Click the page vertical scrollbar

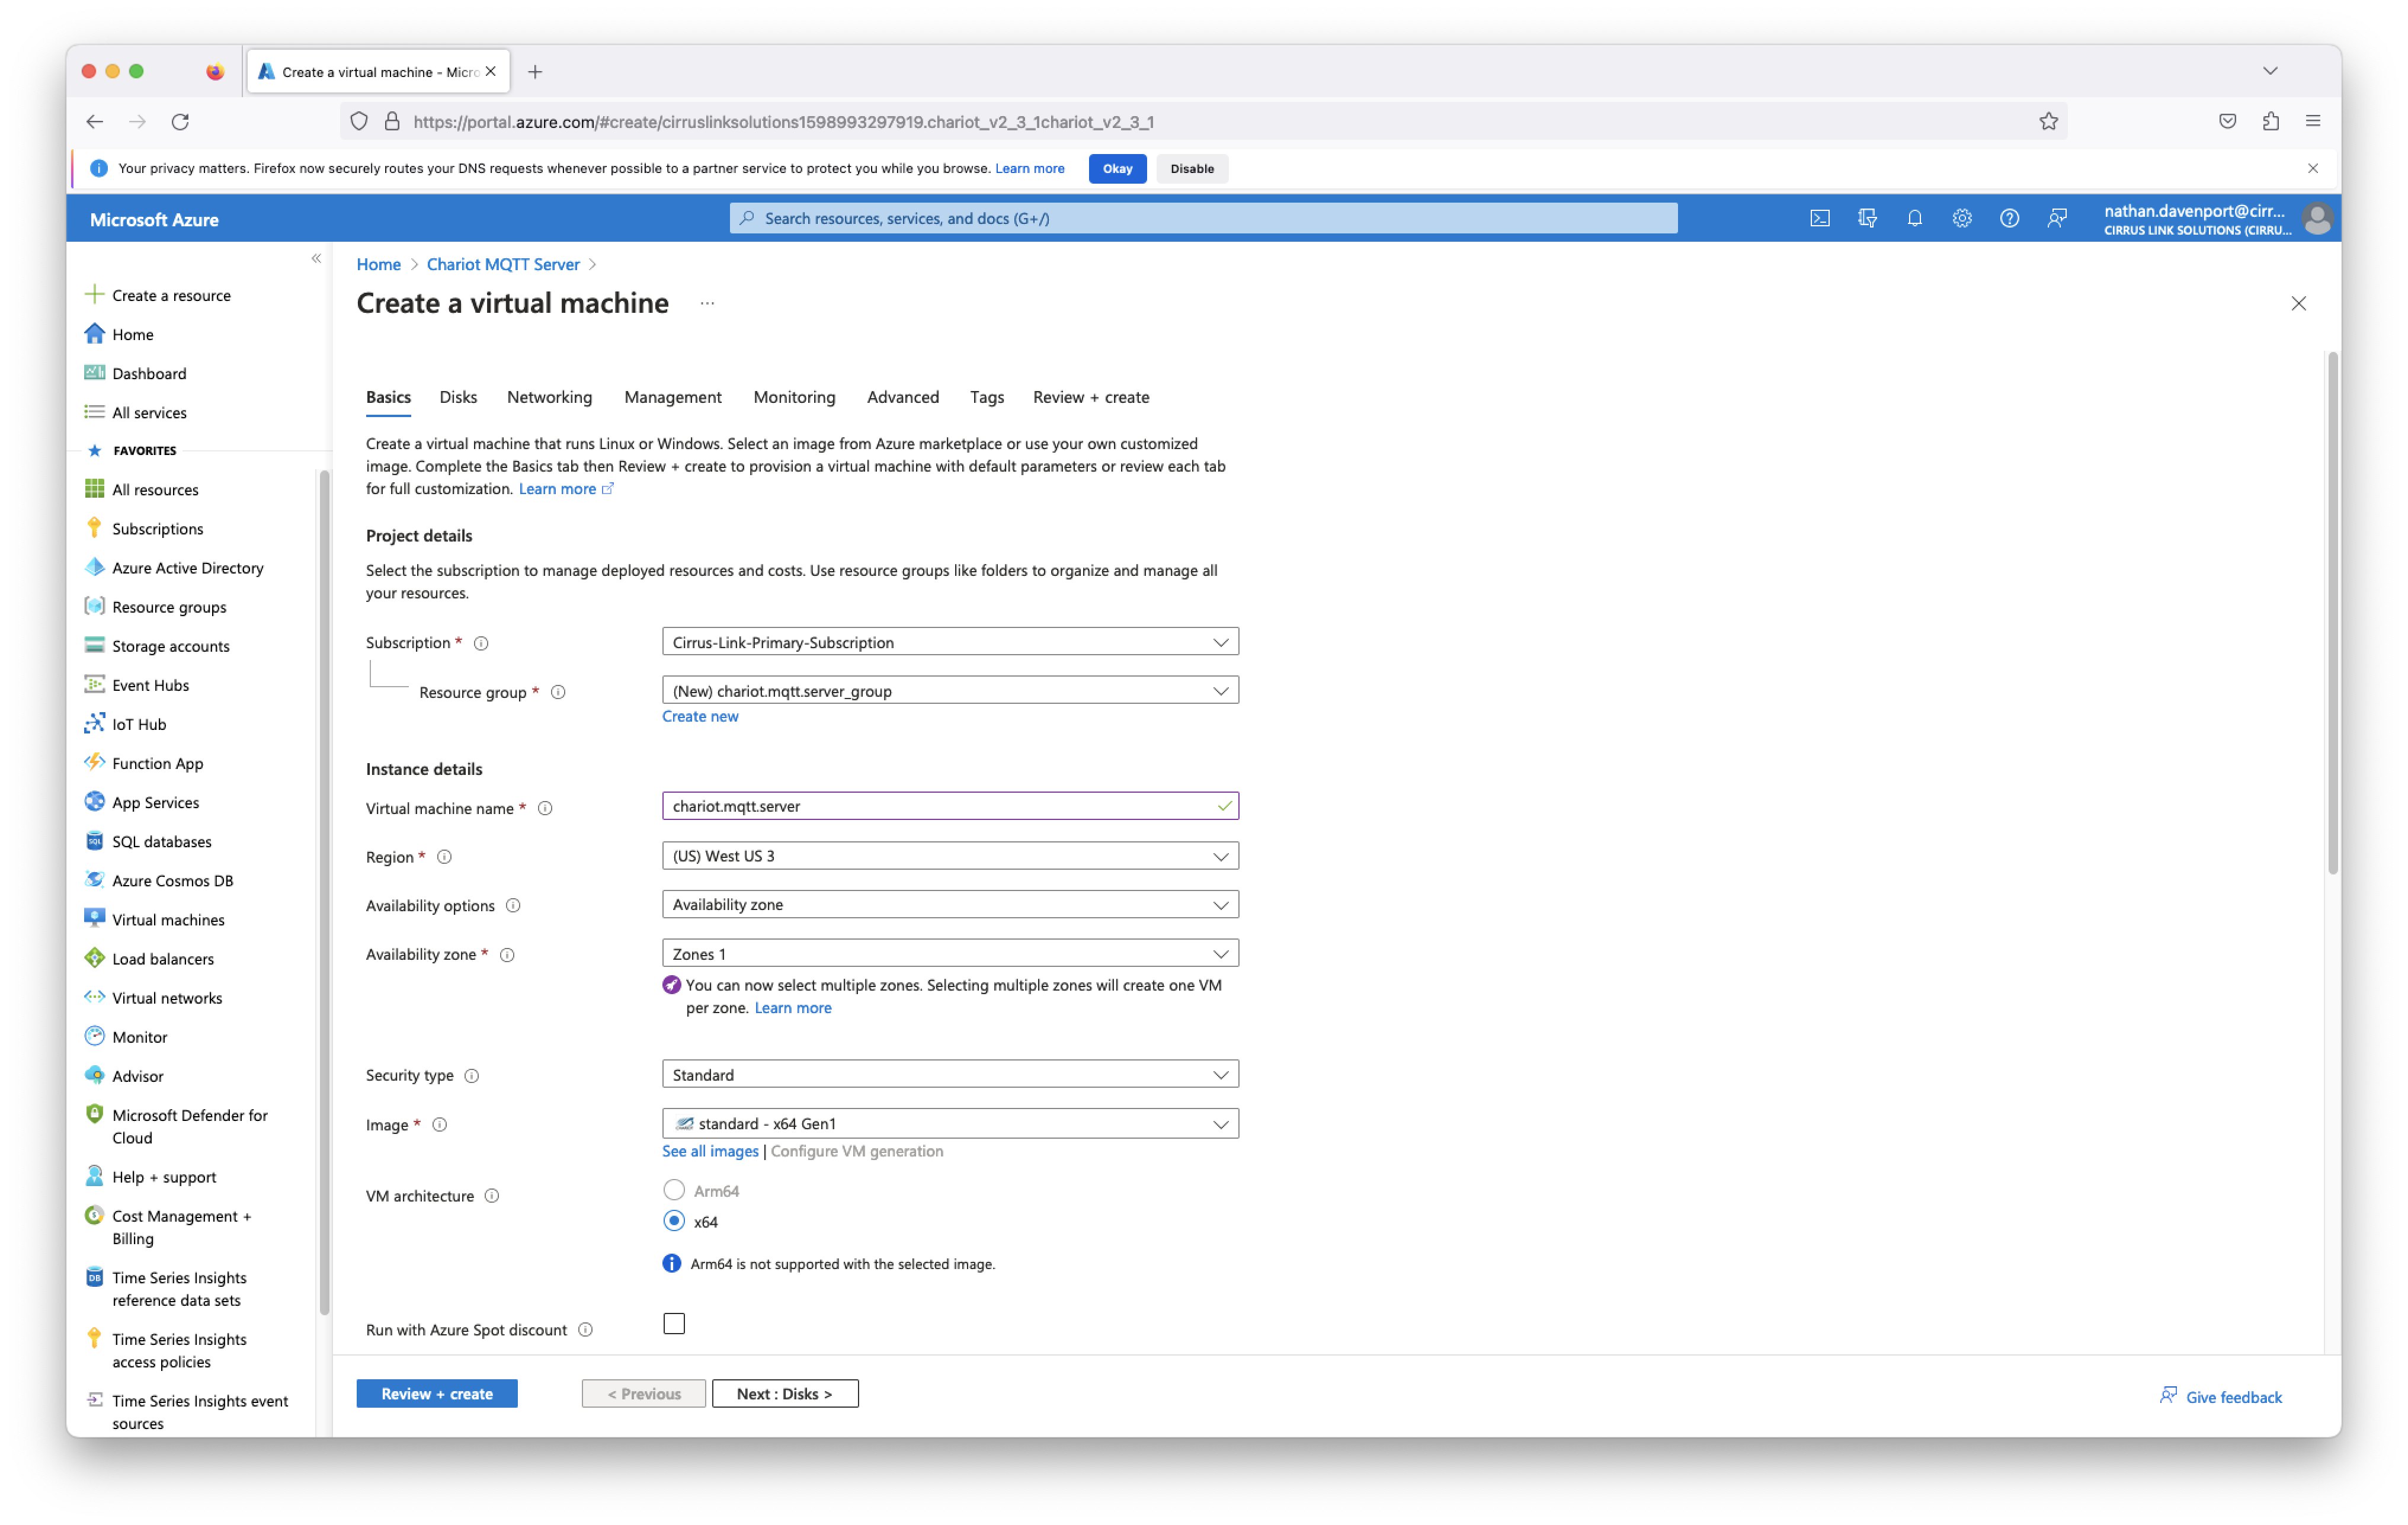click(2332, 613)
